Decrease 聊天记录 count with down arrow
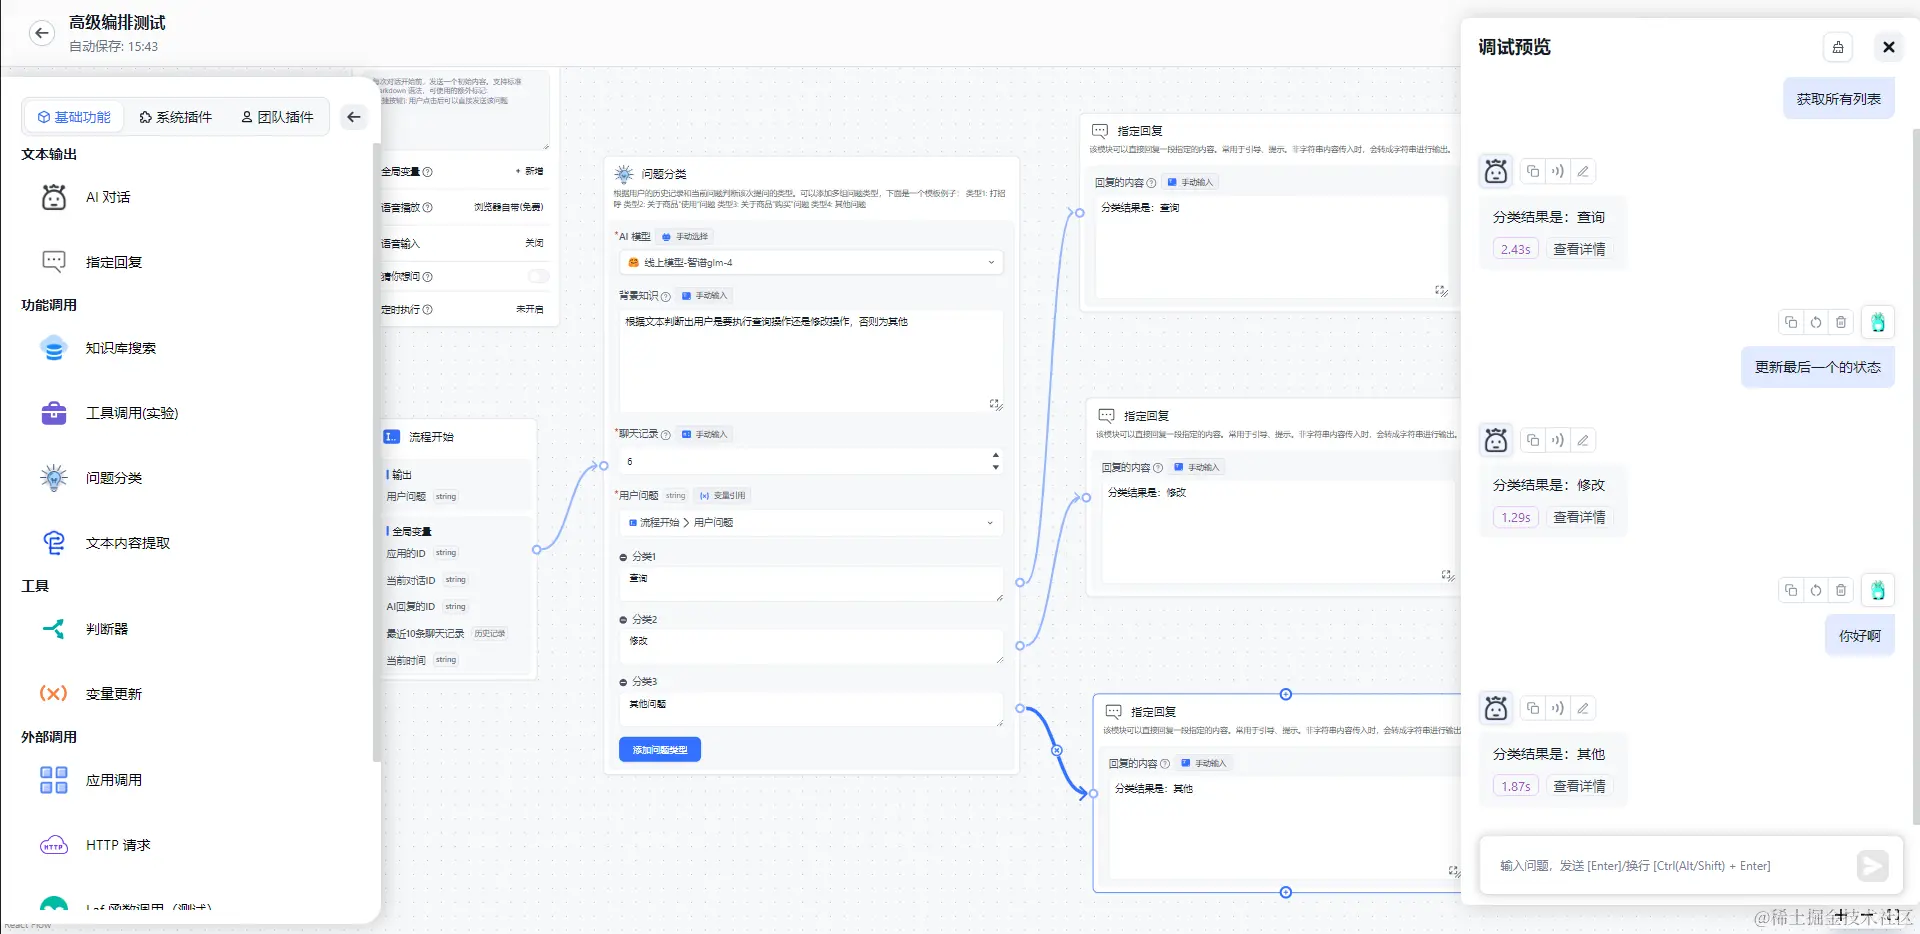The width and height of the screenshot is (1920, 934). coord(995,467)
